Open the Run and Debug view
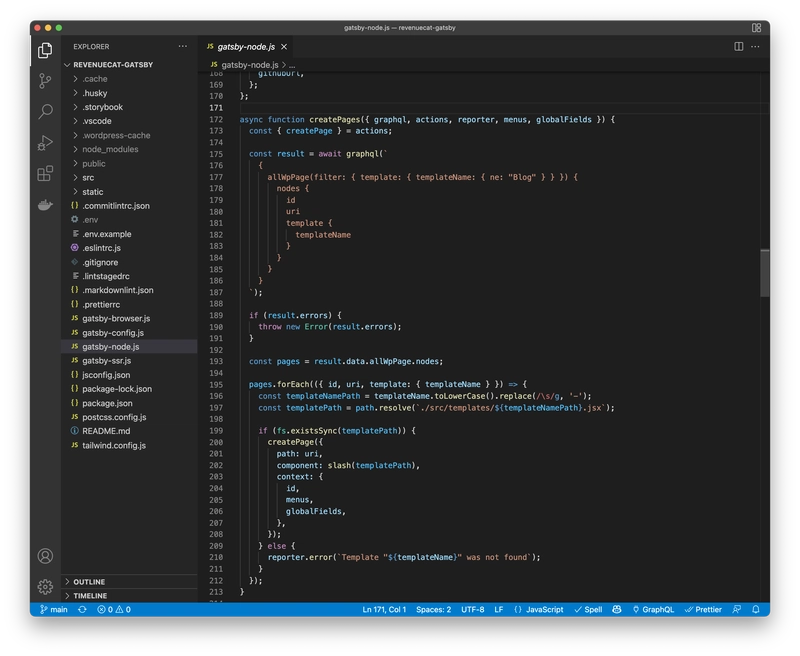Image resolution: width=800 pixels, height=656 pixels. click(45, 143)
